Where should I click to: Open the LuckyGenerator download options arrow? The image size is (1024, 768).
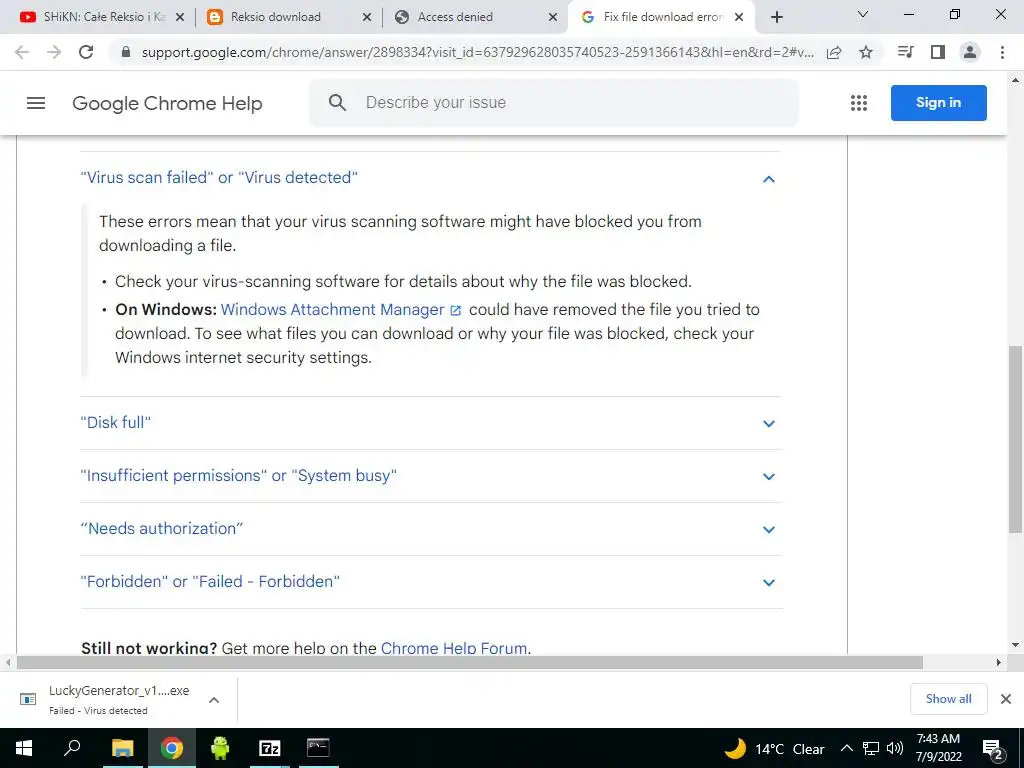point(214,700)
